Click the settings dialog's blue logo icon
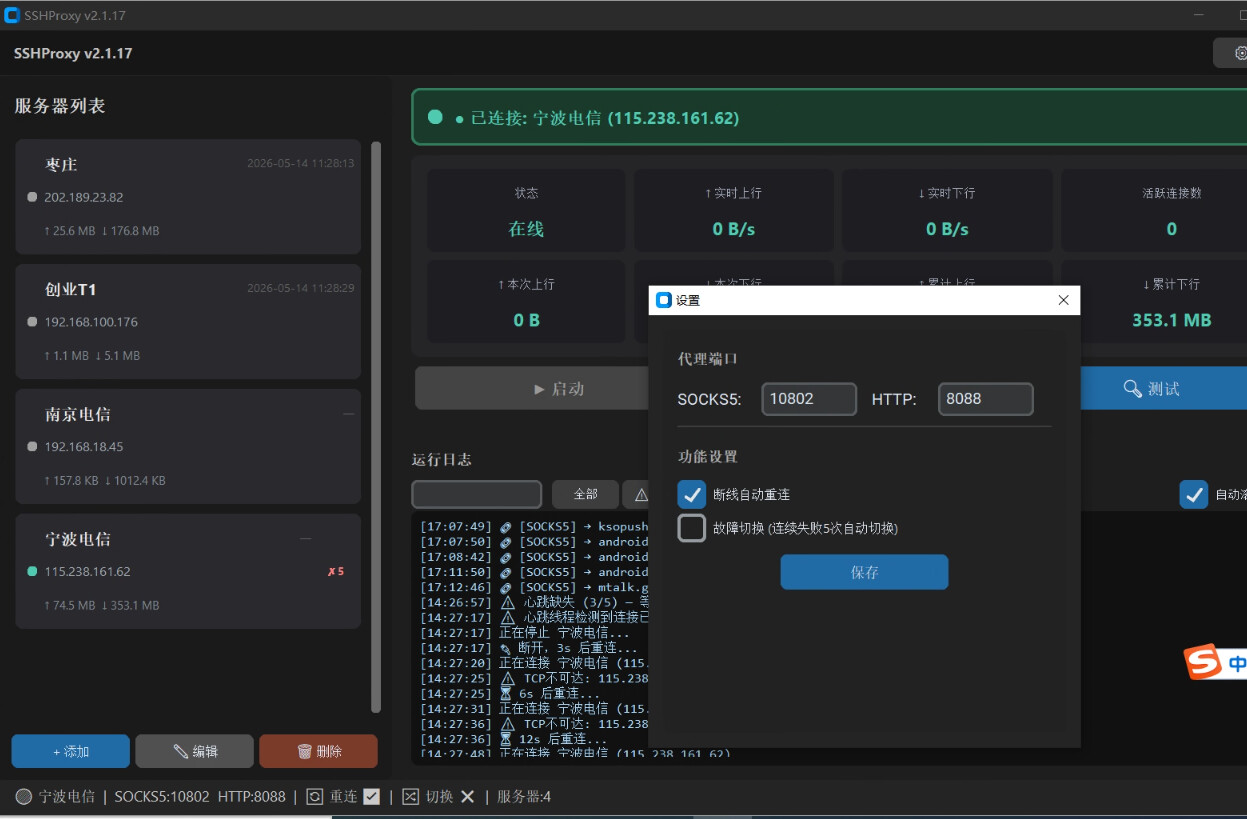Image resolution: width=1247 pixels, height=819 pixels. pos(663,300)
